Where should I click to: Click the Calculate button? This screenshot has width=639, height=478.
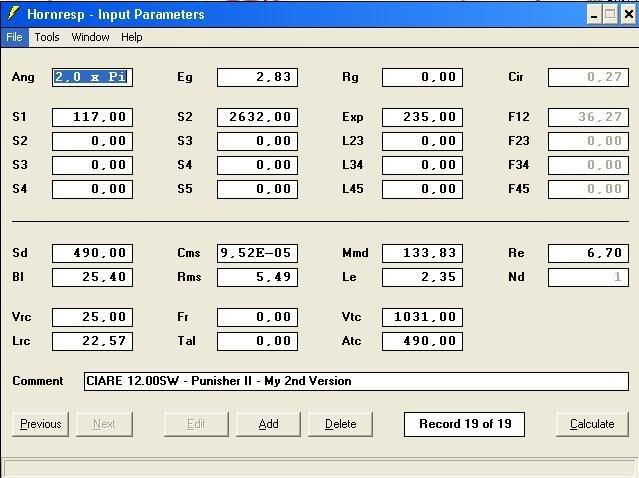pyautogui.click(x=592, y=424)
